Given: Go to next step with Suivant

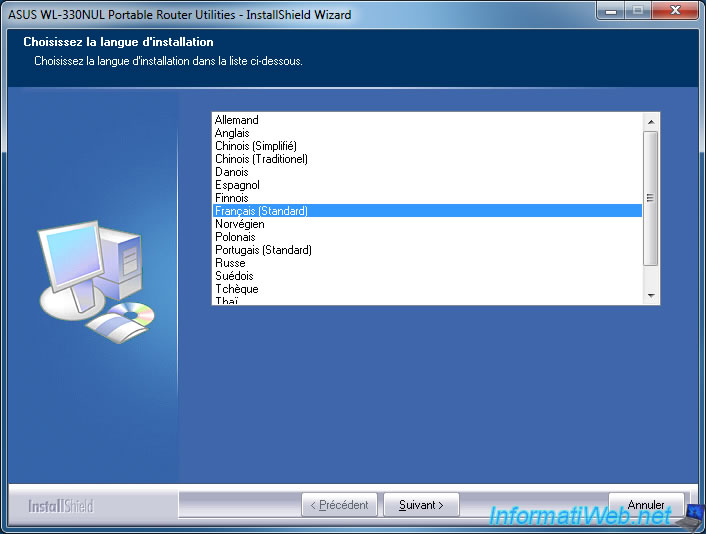Looking at the screenshot, I should pyautogui.click(x=421, y=505).
